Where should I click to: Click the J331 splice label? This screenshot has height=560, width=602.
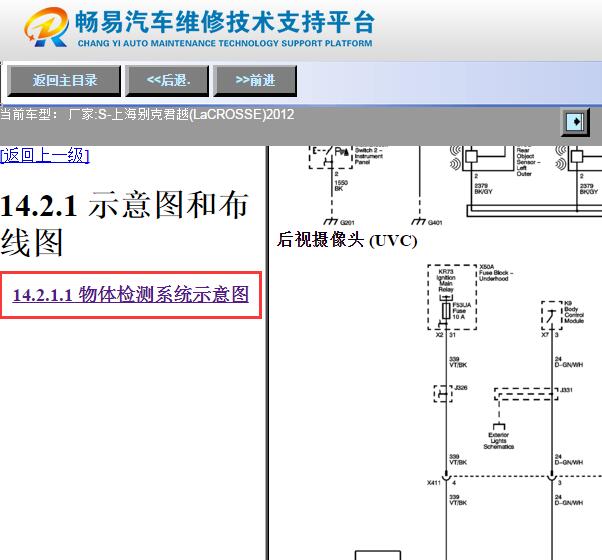tap(566, 390)
